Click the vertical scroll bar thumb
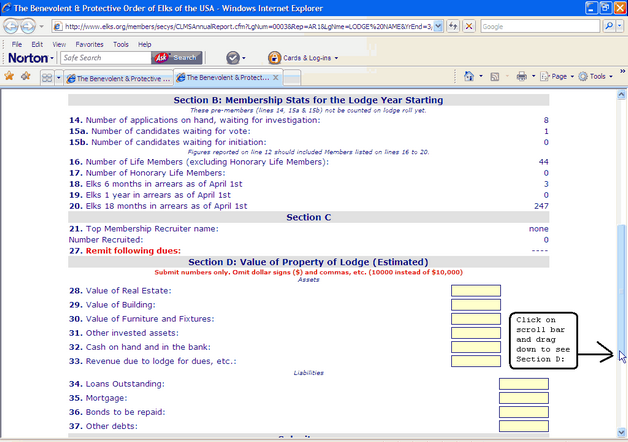 point(621,290)
